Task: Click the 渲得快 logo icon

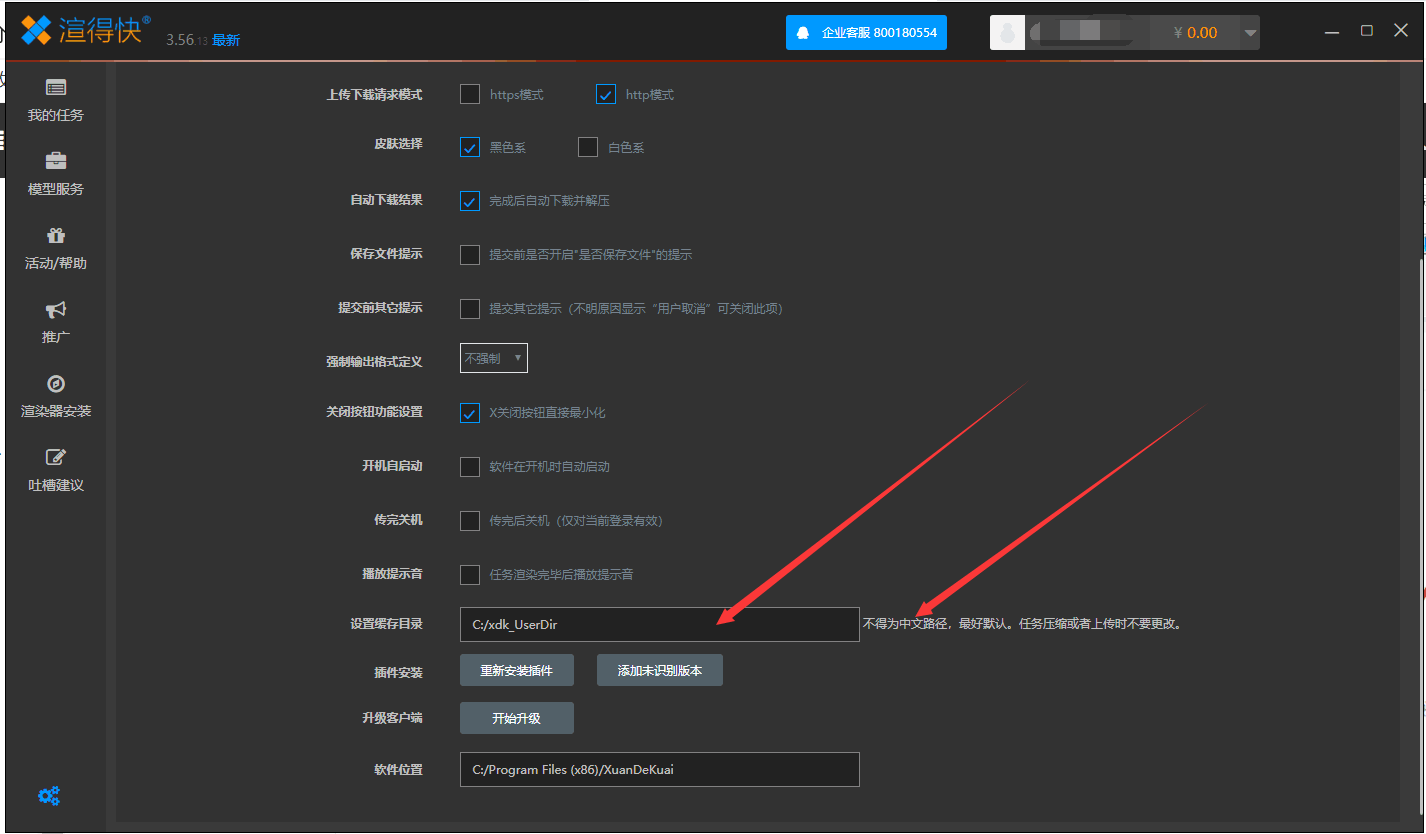Action: point(36,31)
